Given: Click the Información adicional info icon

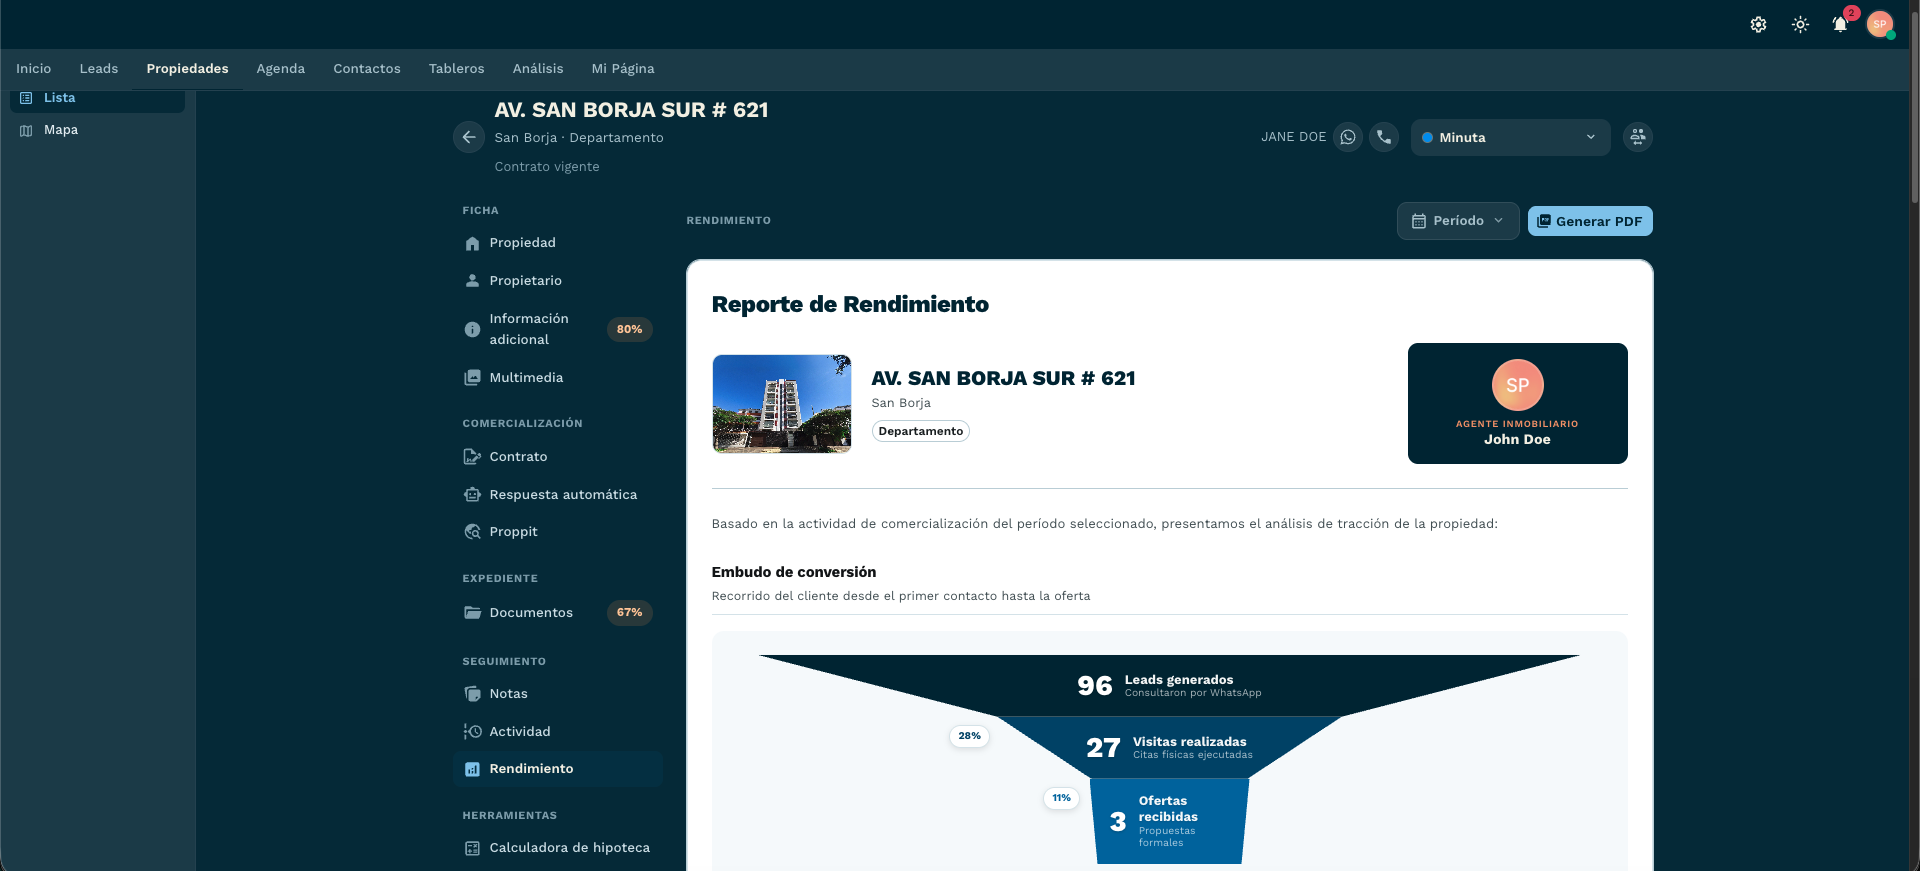Looking at the screenshot, I should click(472, 329).
